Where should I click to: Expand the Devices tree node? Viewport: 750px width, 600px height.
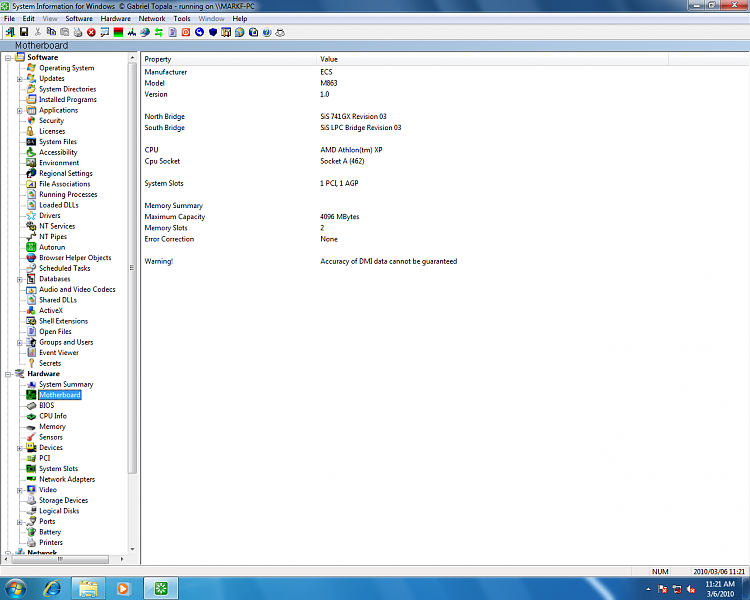click(x=20, y=448)
